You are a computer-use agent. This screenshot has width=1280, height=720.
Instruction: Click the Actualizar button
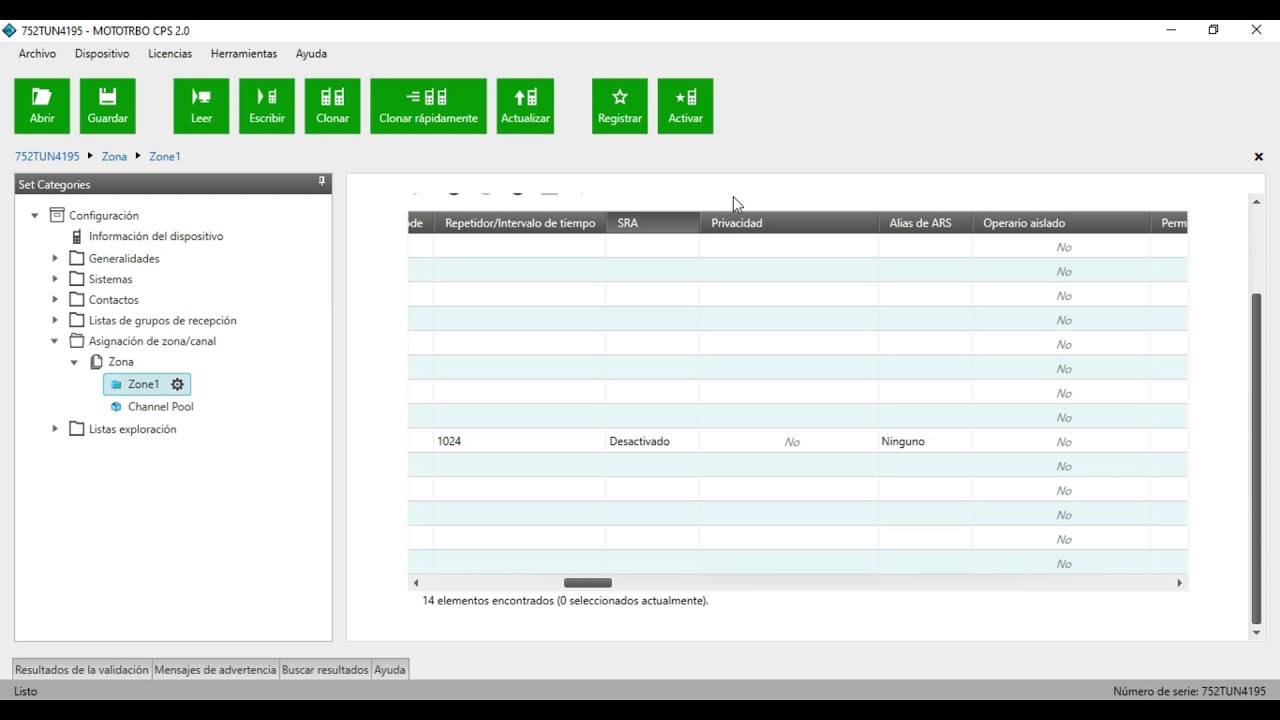[x=525, y=106]
